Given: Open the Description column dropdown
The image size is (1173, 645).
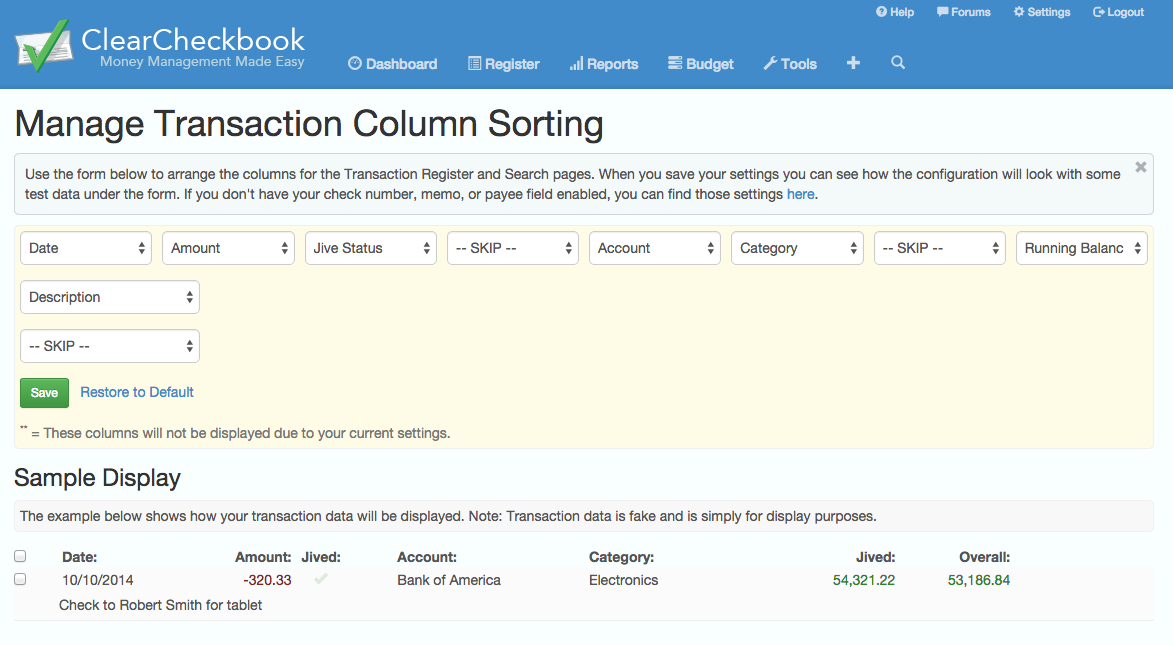Looking at the screenshot, I should [110, 297].
